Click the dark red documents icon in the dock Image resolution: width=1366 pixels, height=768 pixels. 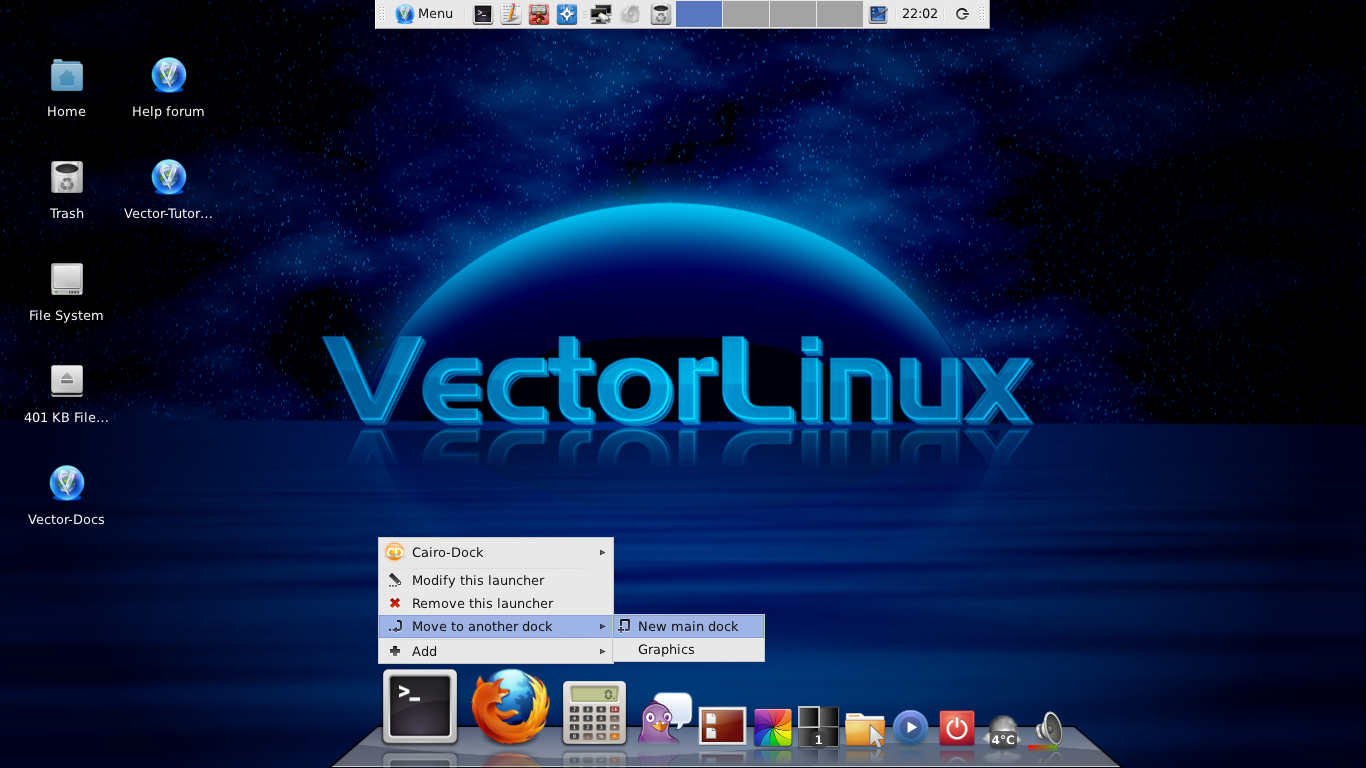(x=722, y=726)
